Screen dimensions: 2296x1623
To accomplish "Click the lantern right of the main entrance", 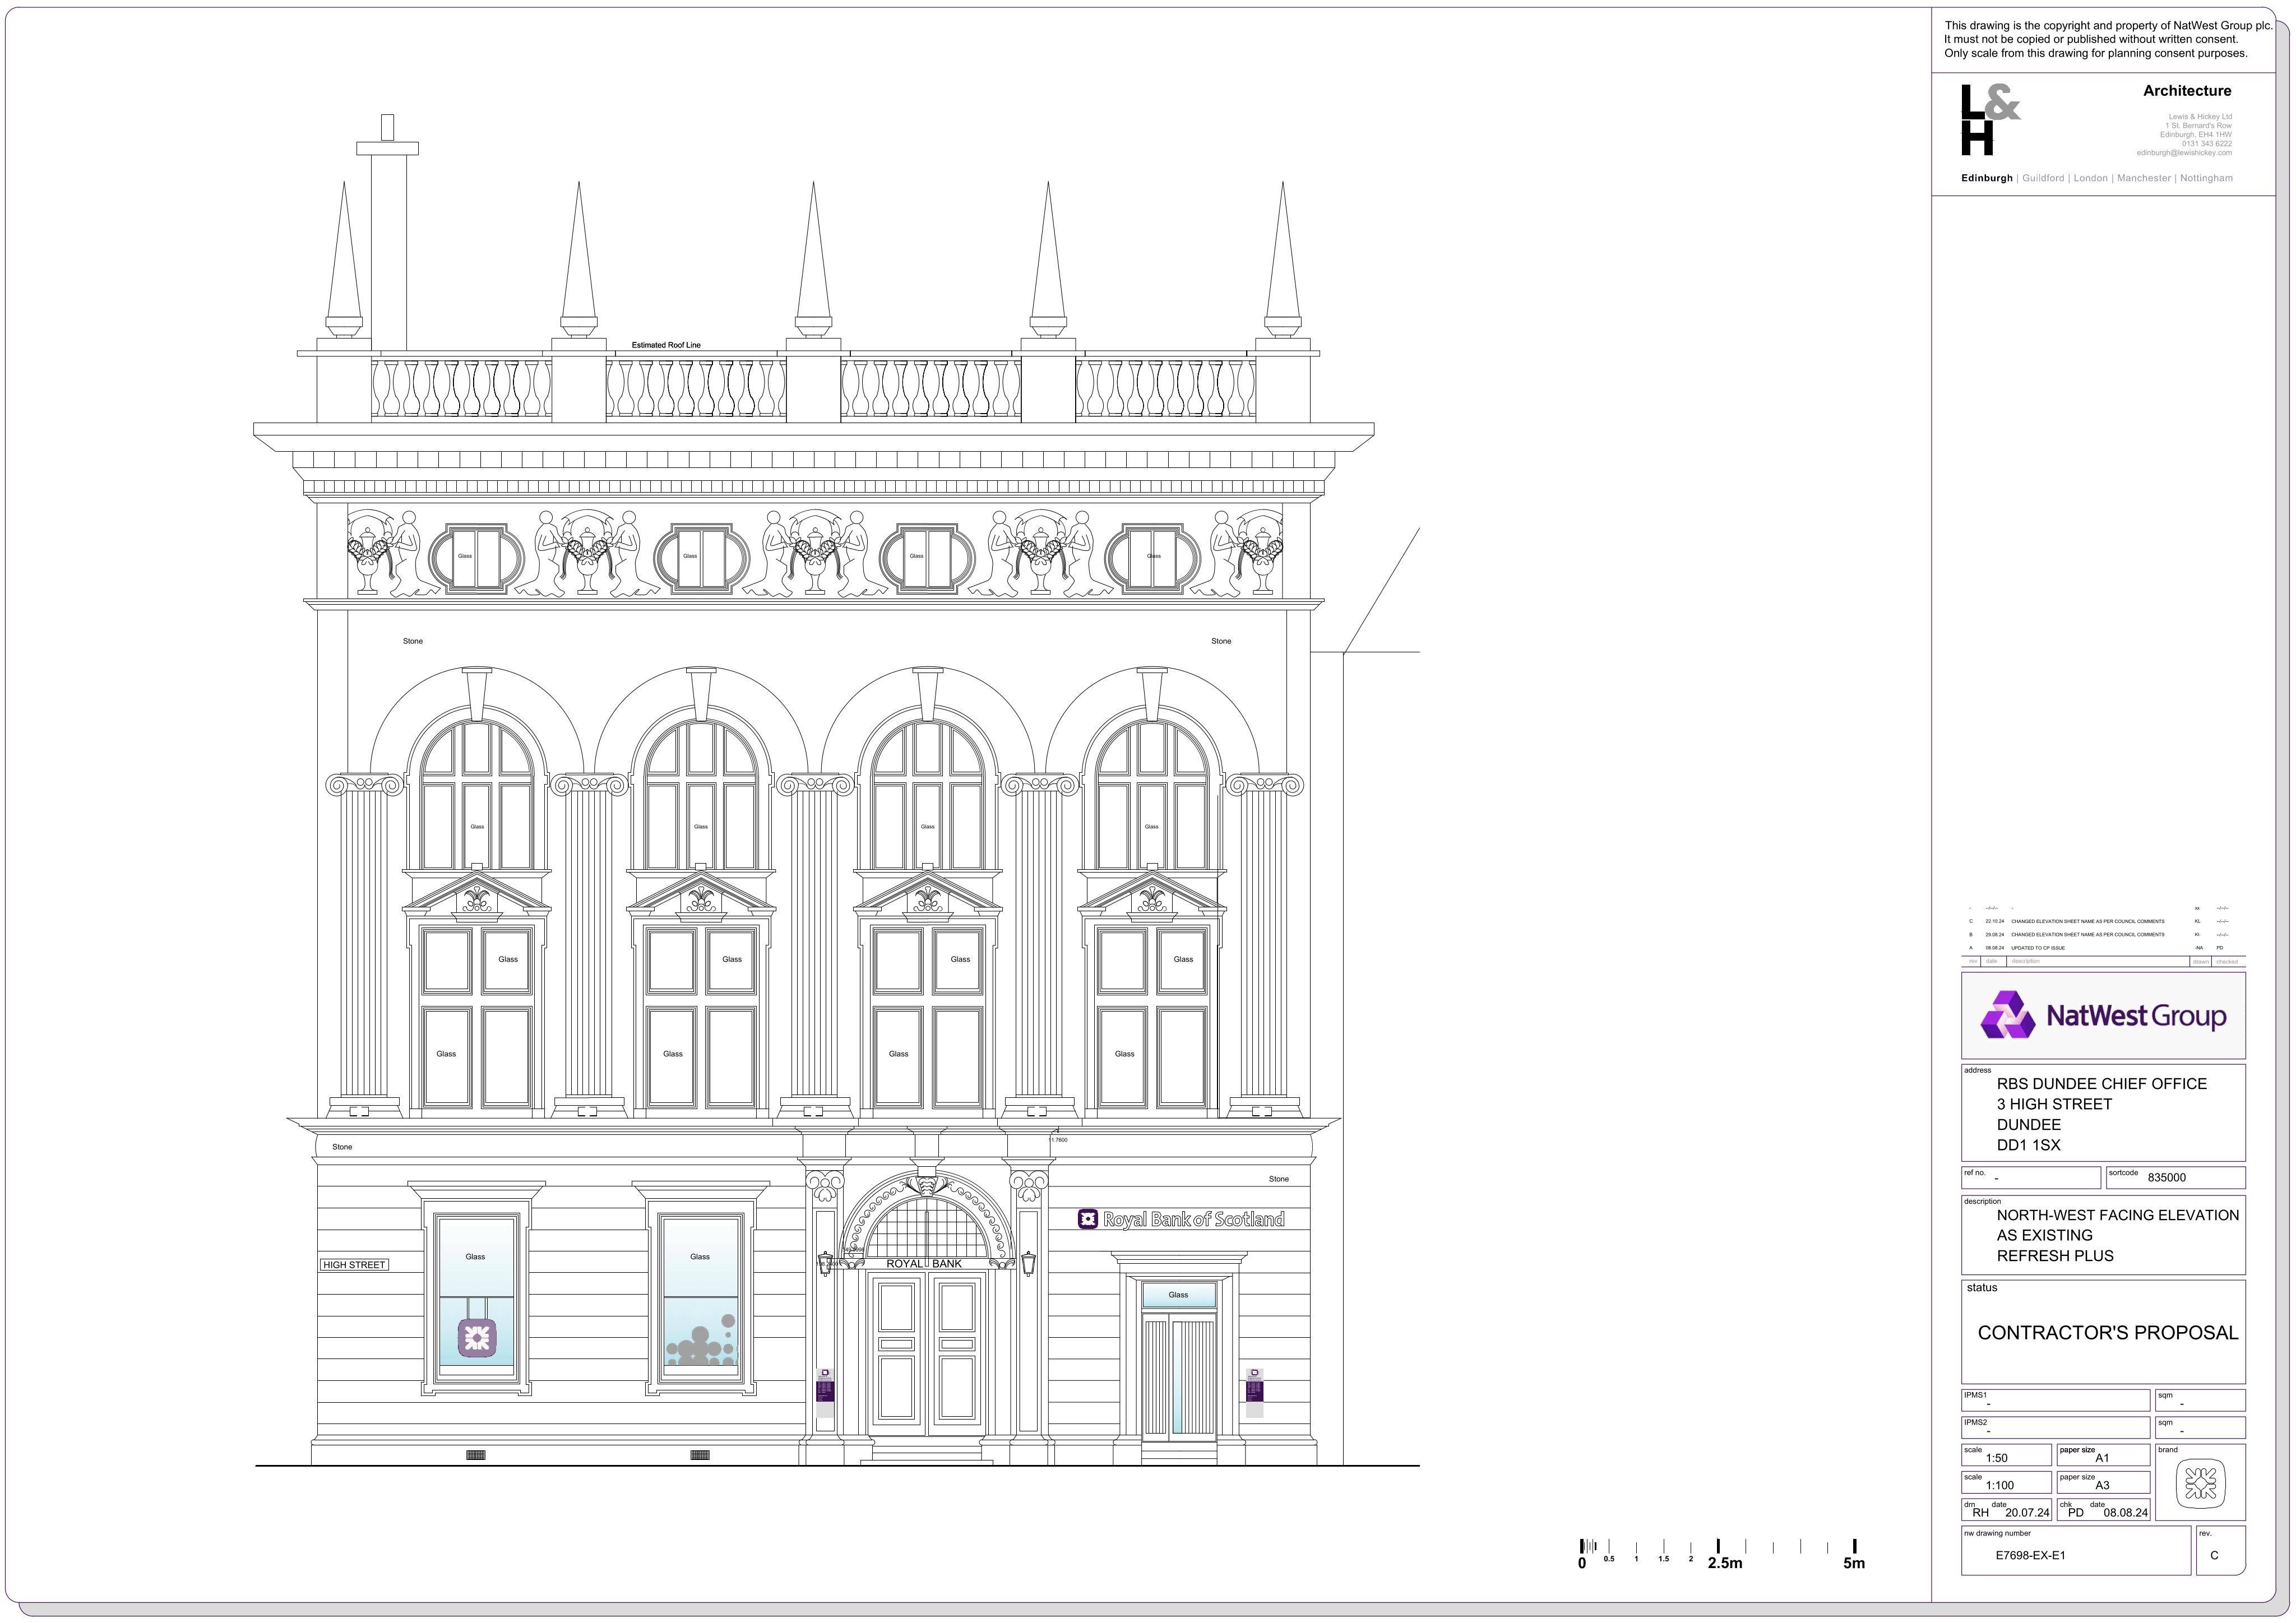I will pos(1029,1264).
